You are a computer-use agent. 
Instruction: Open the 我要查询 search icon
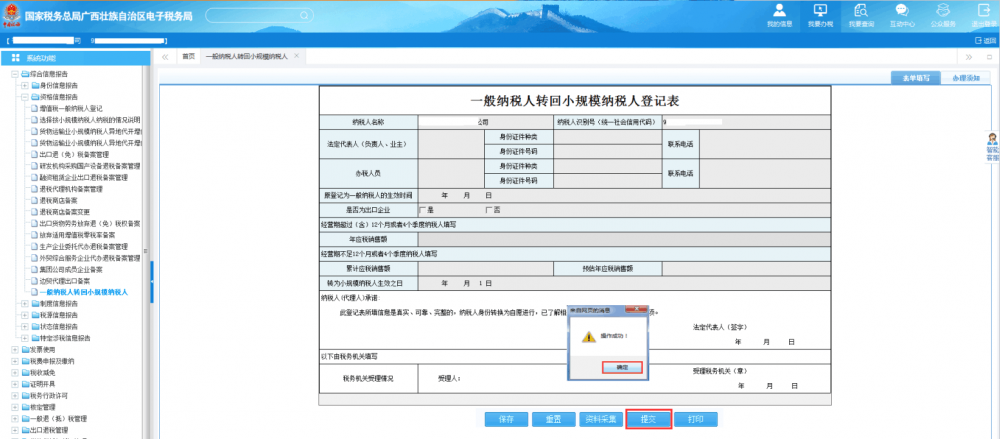(861, 13)
